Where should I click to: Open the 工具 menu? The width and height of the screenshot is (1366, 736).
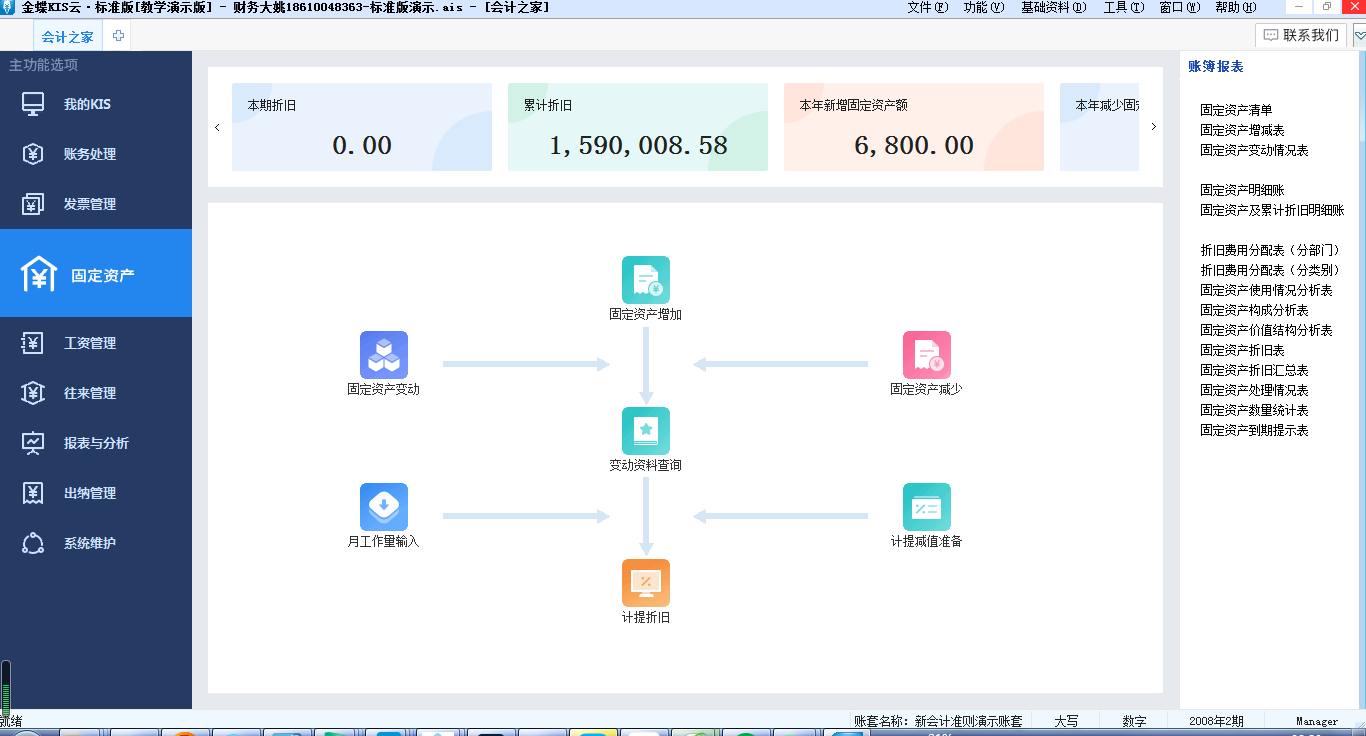pos(1123,7)
